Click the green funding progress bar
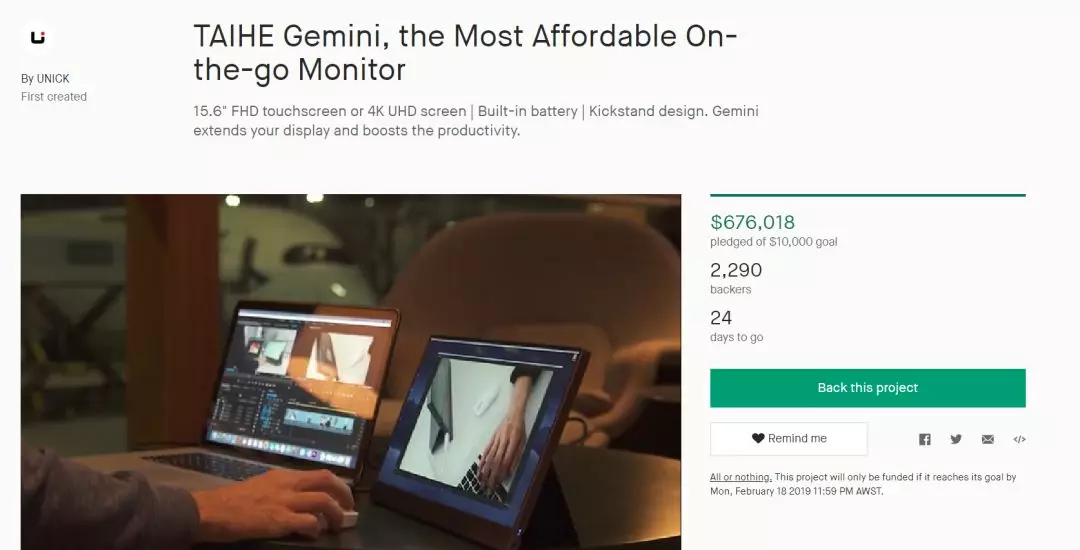The image size is (1080, 550). 868,195
